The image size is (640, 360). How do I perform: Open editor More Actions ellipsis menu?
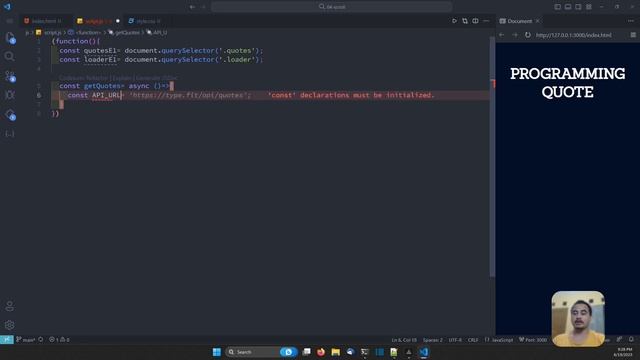point(486,21)
